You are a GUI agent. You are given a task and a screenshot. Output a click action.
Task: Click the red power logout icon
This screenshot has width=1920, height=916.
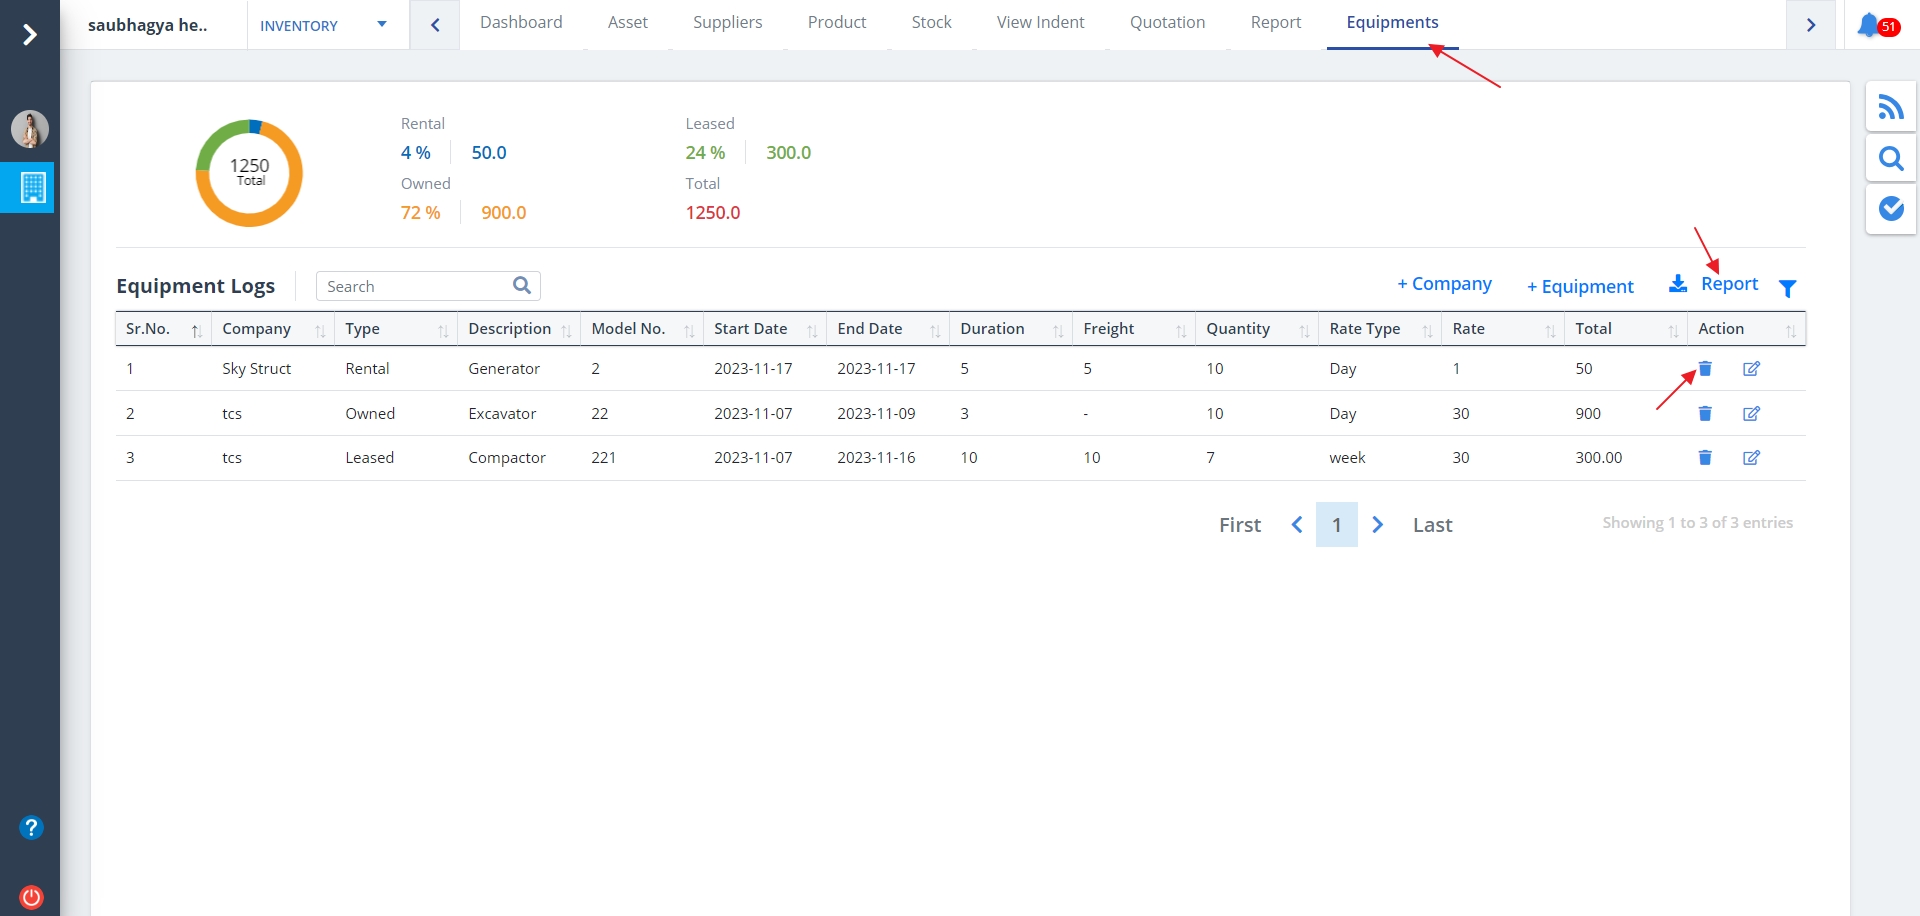click(x=31, y=897)
